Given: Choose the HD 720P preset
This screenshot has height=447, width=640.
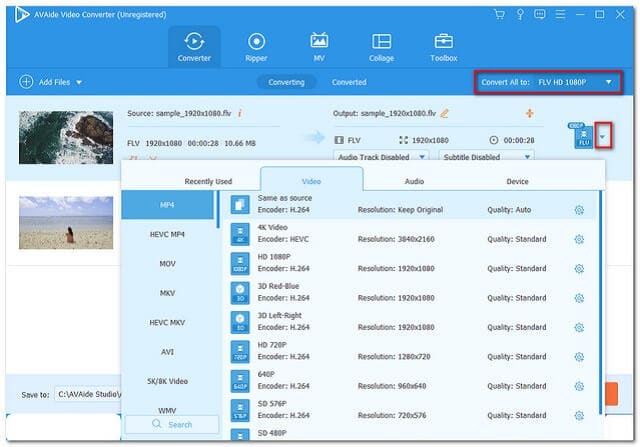Looking at the screenshot, I should 409,351.
